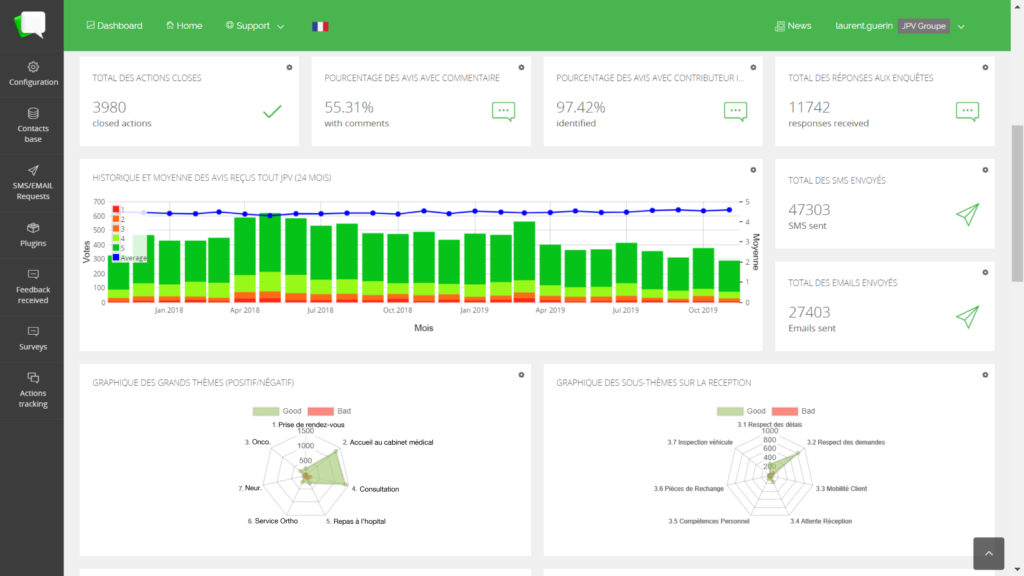Click the app logo speech bubble

coord(30,25)
